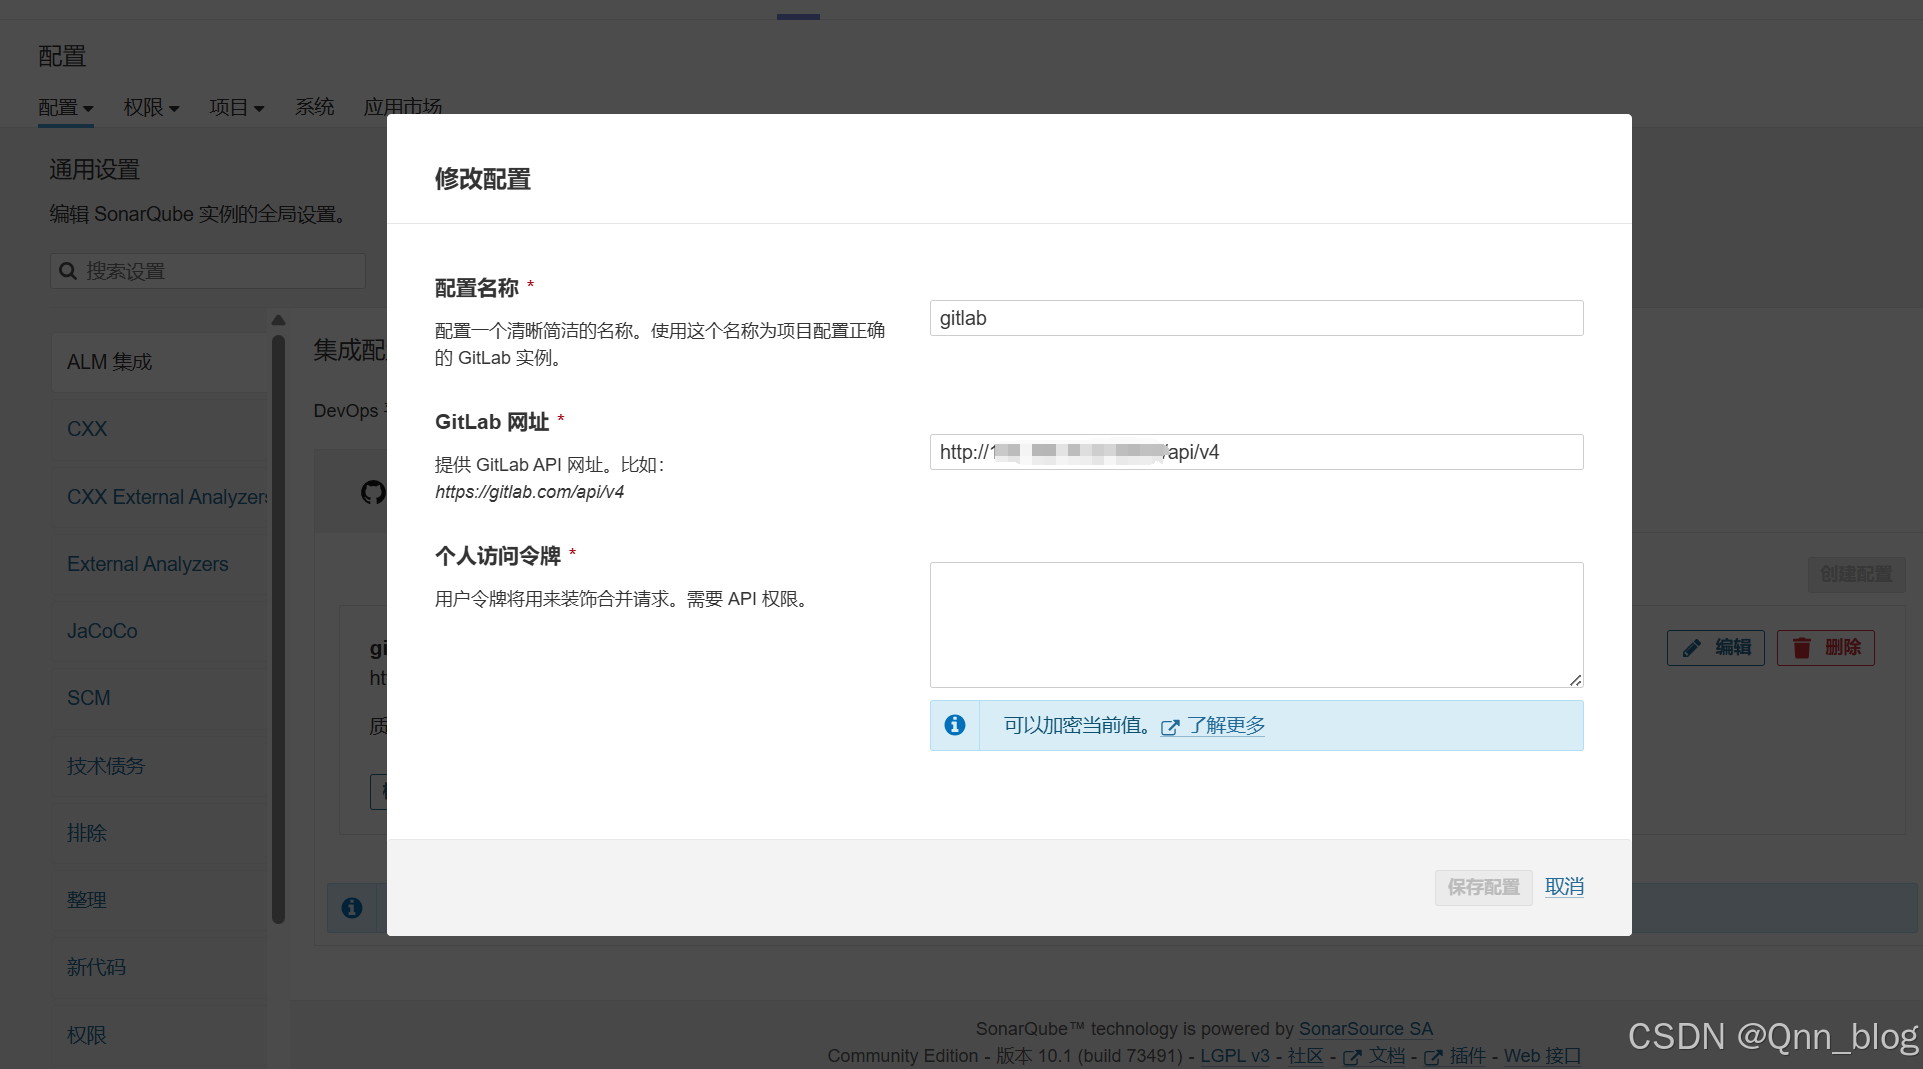This screenshot has width=1923, height=1069.
Task: Click the 保存配置 button
Action: (x=1483, y=887)
